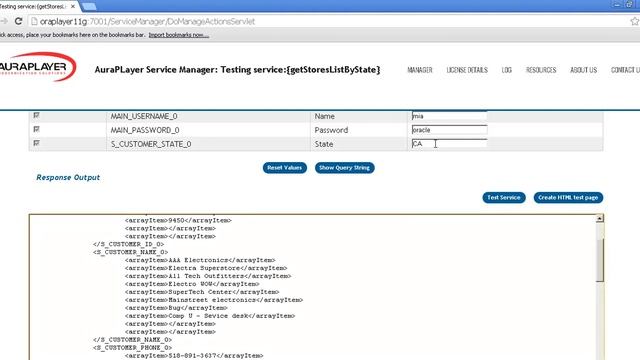Click the closing S_CUSTOMER_ID_0 tag line
The height and width of the screenshot is (360, 640).
(128, 244)
